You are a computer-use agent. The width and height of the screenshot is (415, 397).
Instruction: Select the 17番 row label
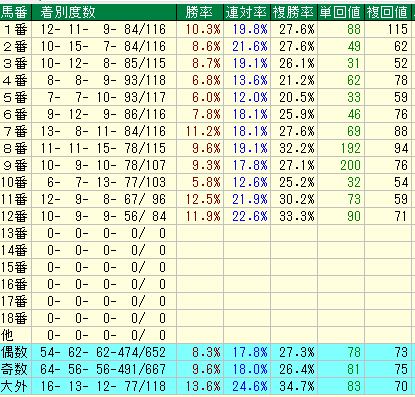(15, 302)
